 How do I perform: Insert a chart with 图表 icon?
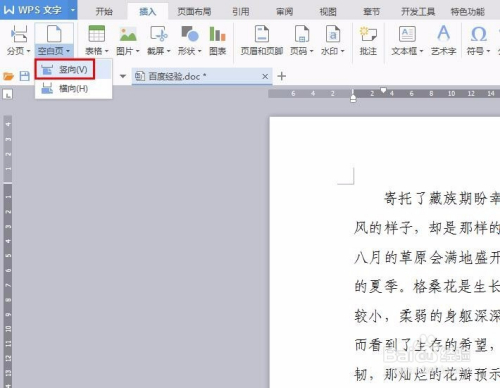click(x=218, y=34)
